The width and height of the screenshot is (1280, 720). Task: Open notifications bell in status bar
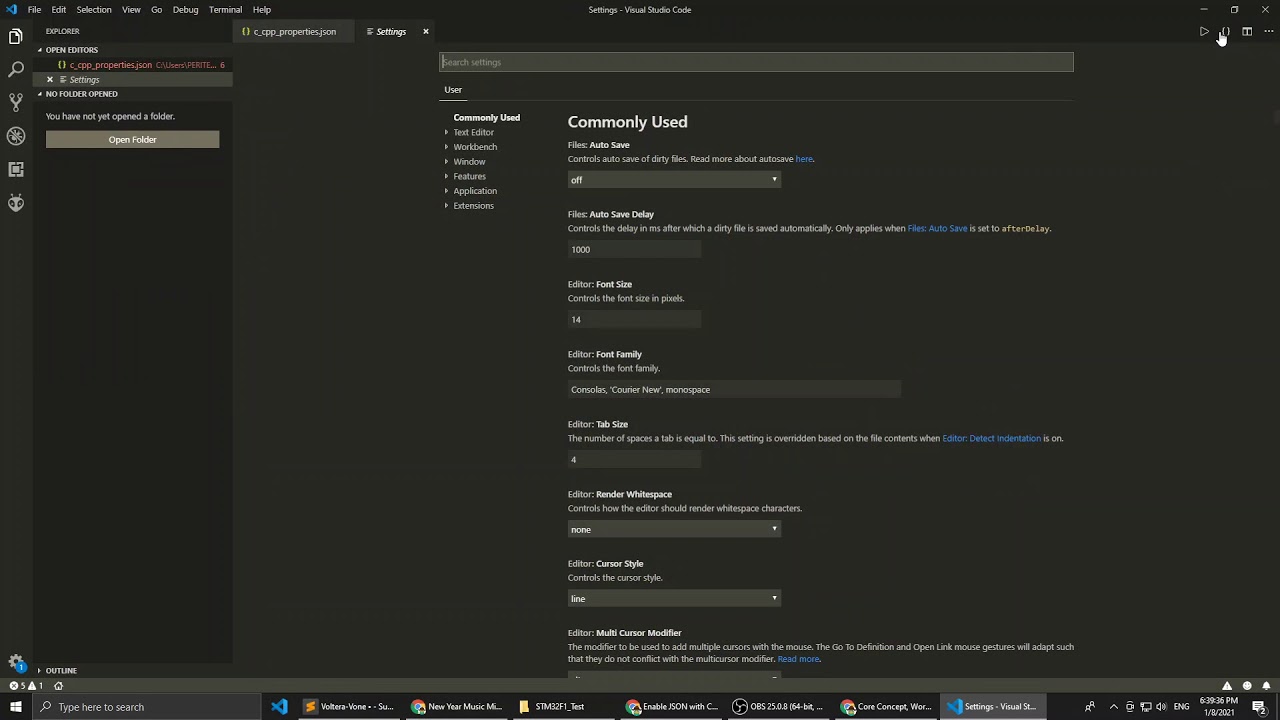point(1266,686)
